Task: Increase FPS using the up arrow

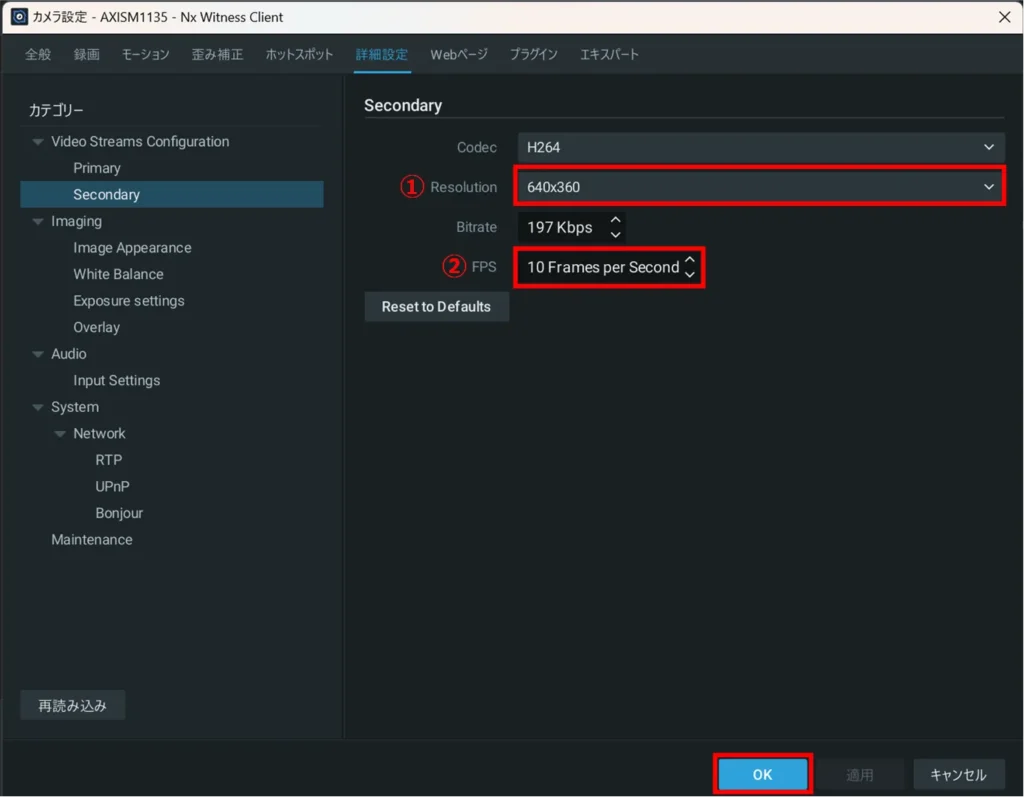Action: [689, 260]
